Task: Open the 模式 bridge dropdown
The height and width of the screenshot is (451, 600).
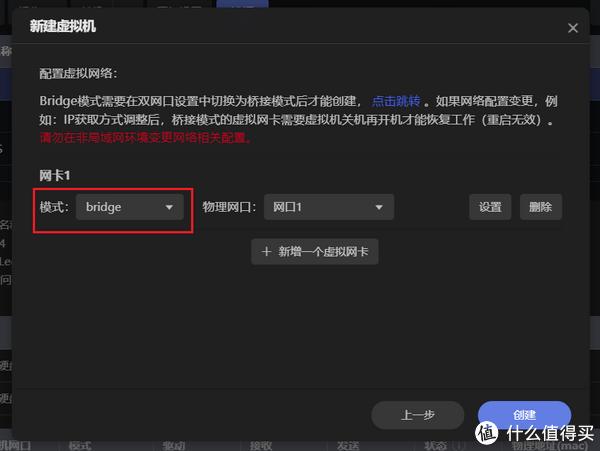Action: 130,207
